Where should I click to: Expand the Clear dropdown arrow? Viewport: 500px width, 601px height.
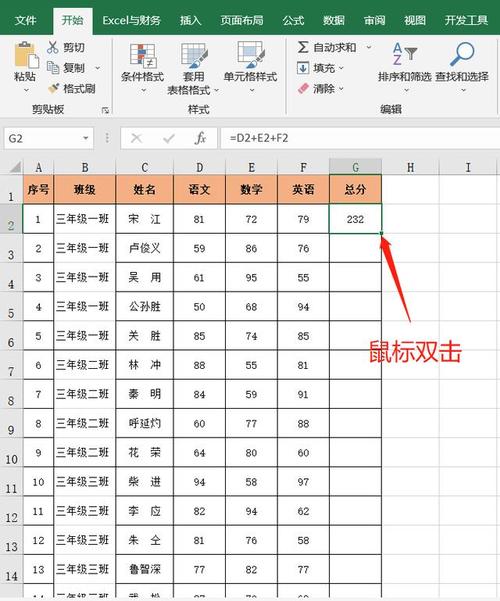(341, 89)
